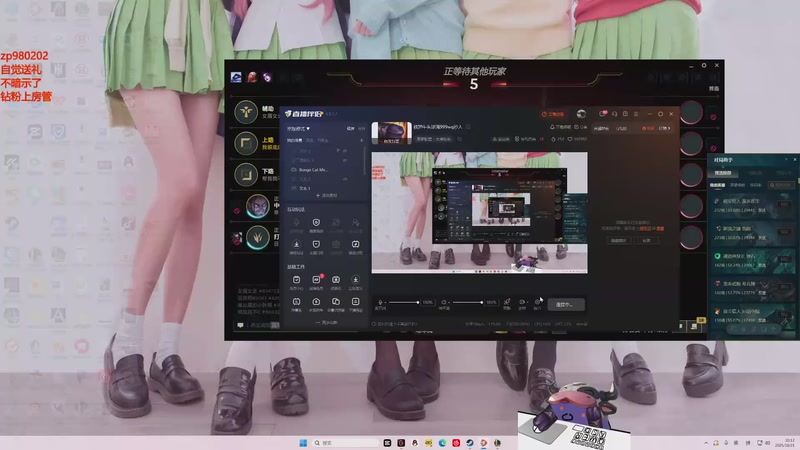
Task: Add a new scene with the plus icon
Action: [x=362, y=140]
